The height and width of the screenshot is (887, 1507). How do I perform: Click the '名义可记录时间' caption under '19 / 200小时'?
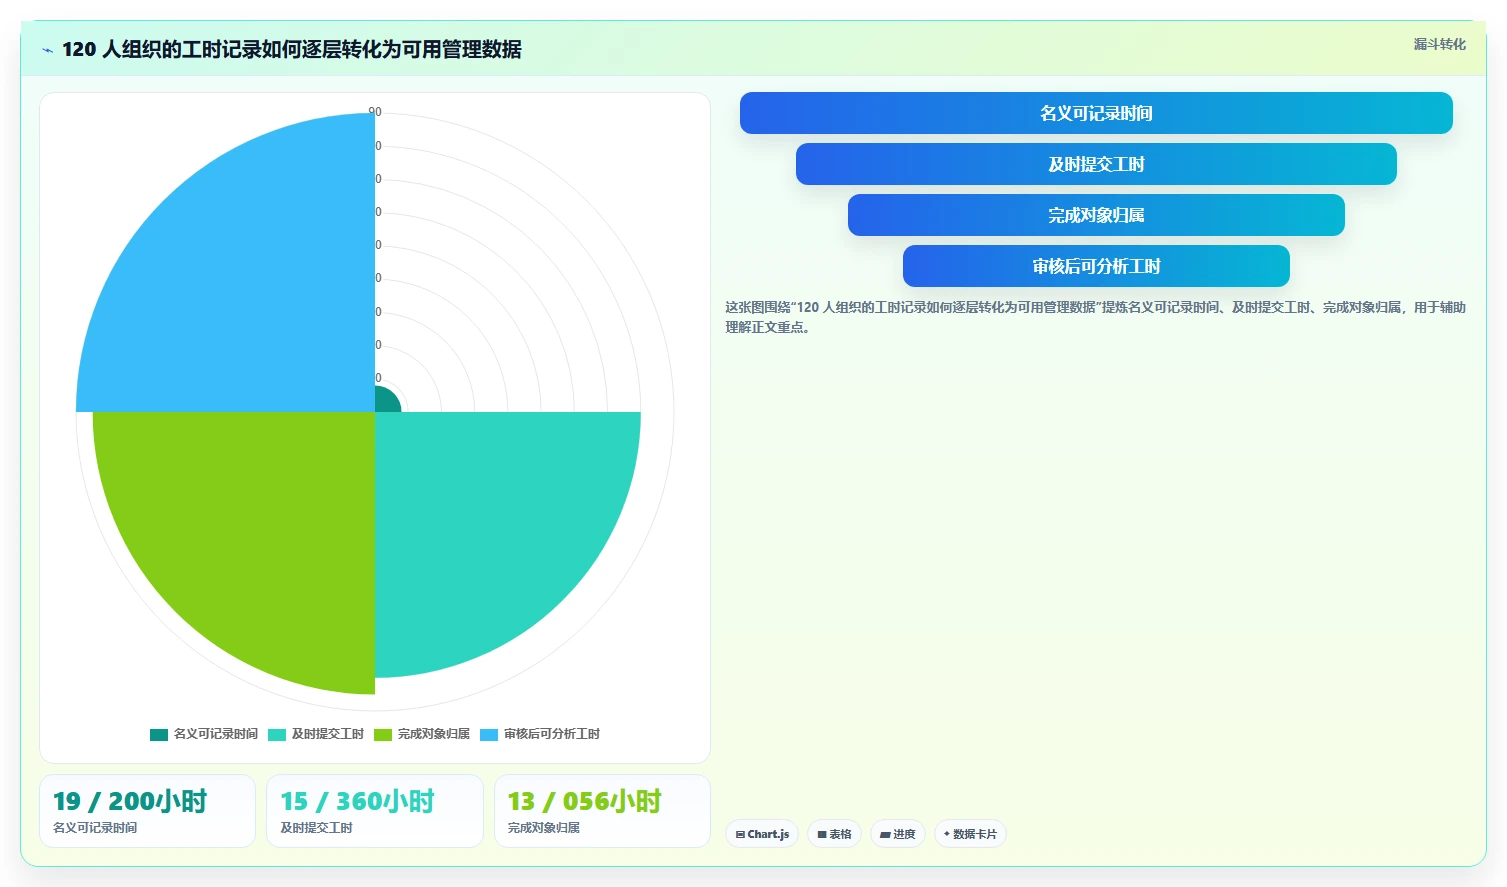tap(95, 828)
